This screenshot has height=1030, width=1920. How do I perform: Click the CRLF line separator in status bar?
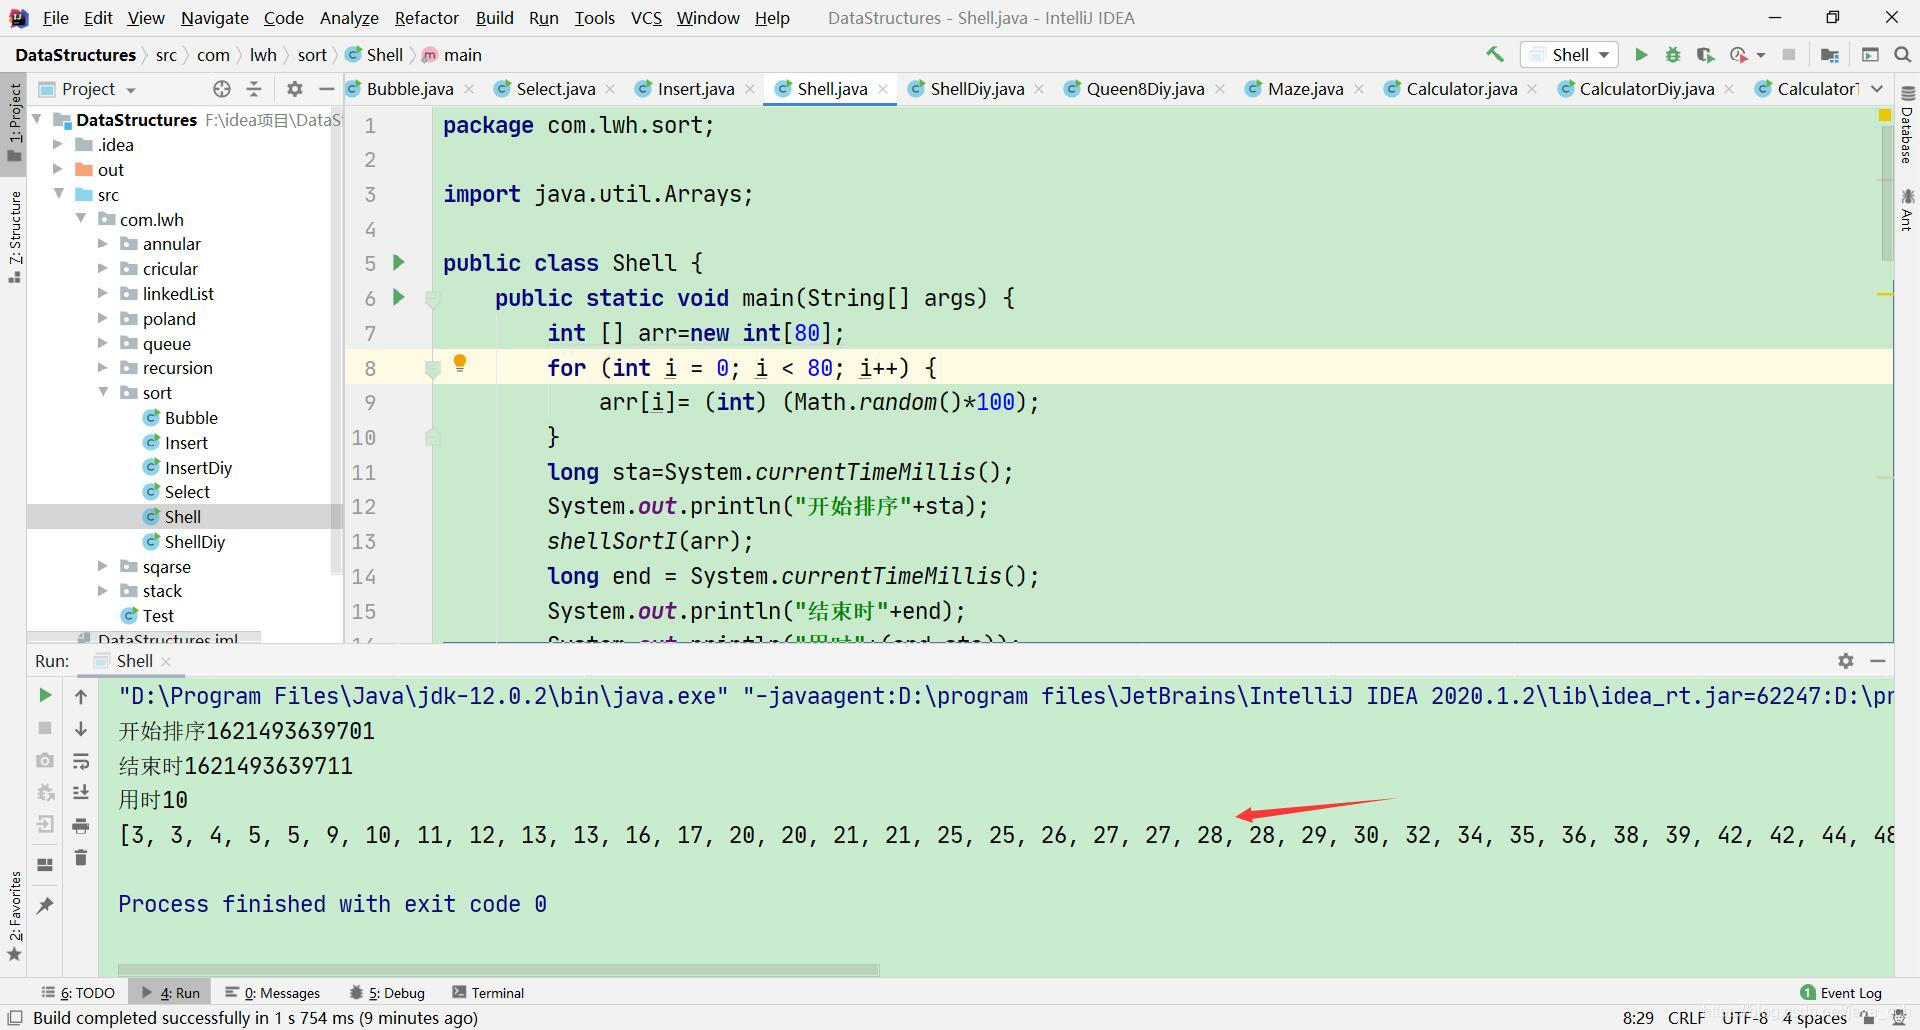pyautogui.click(x=1686, y=1018)
